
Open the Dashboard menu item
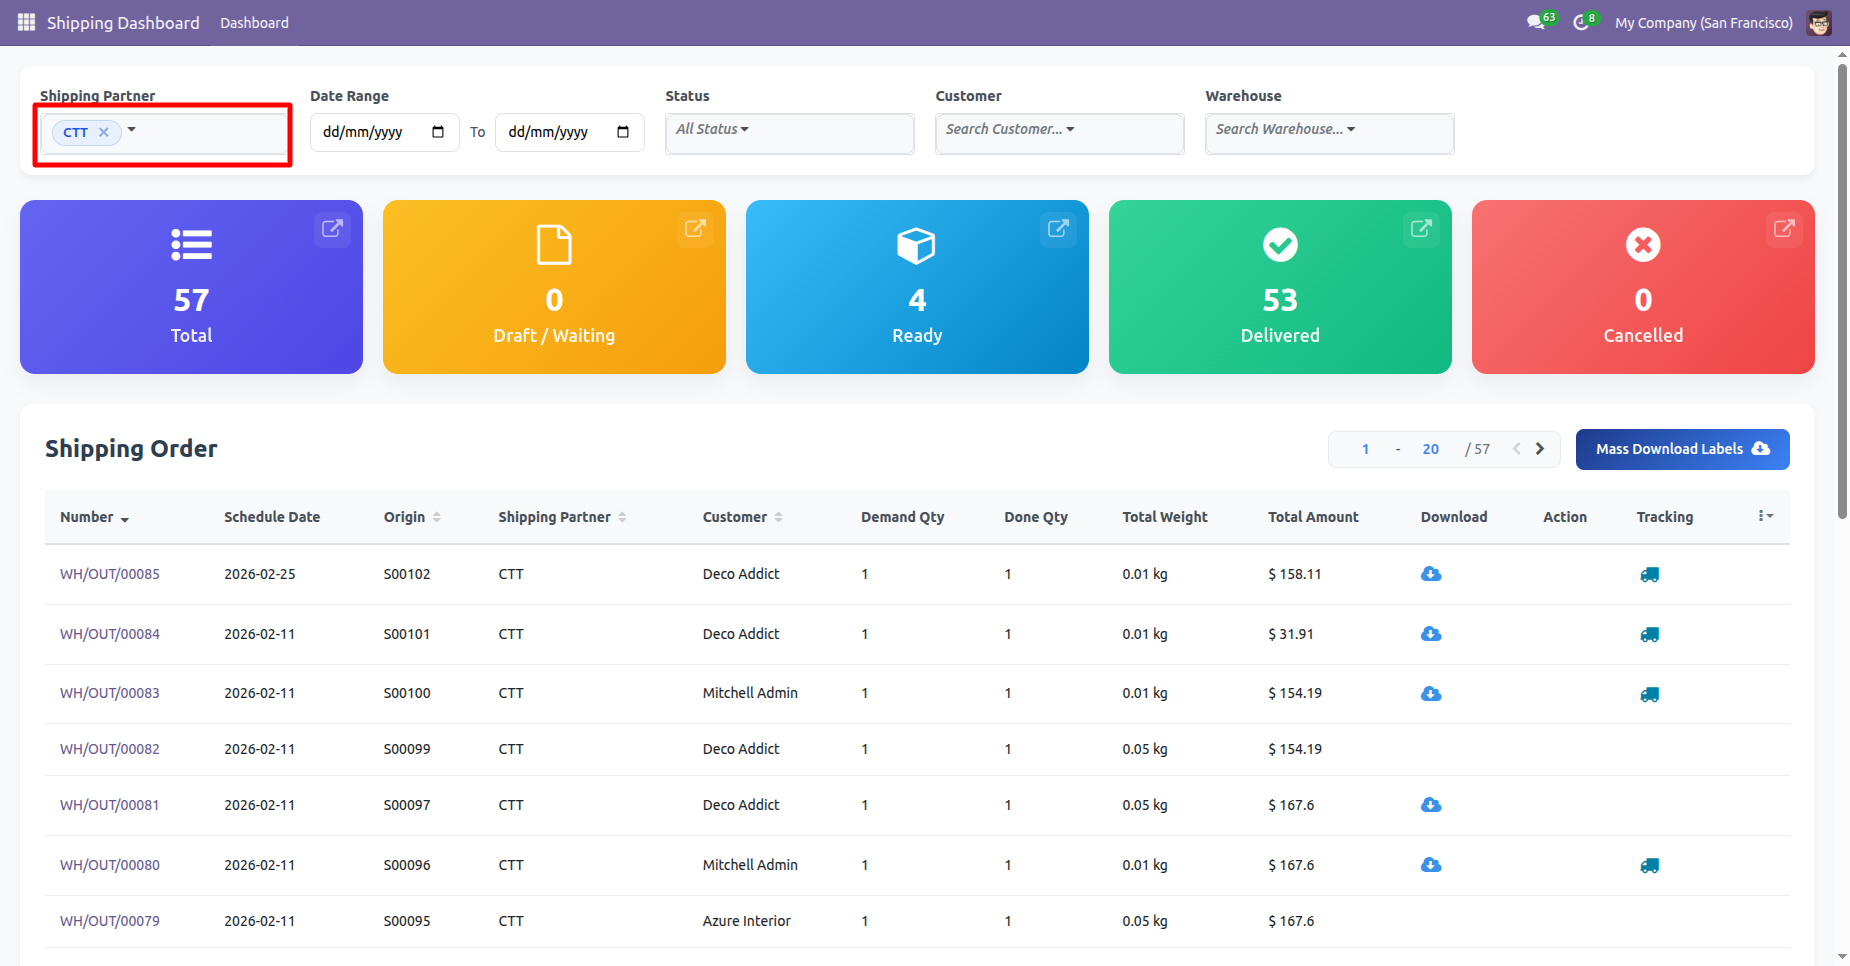254,22
